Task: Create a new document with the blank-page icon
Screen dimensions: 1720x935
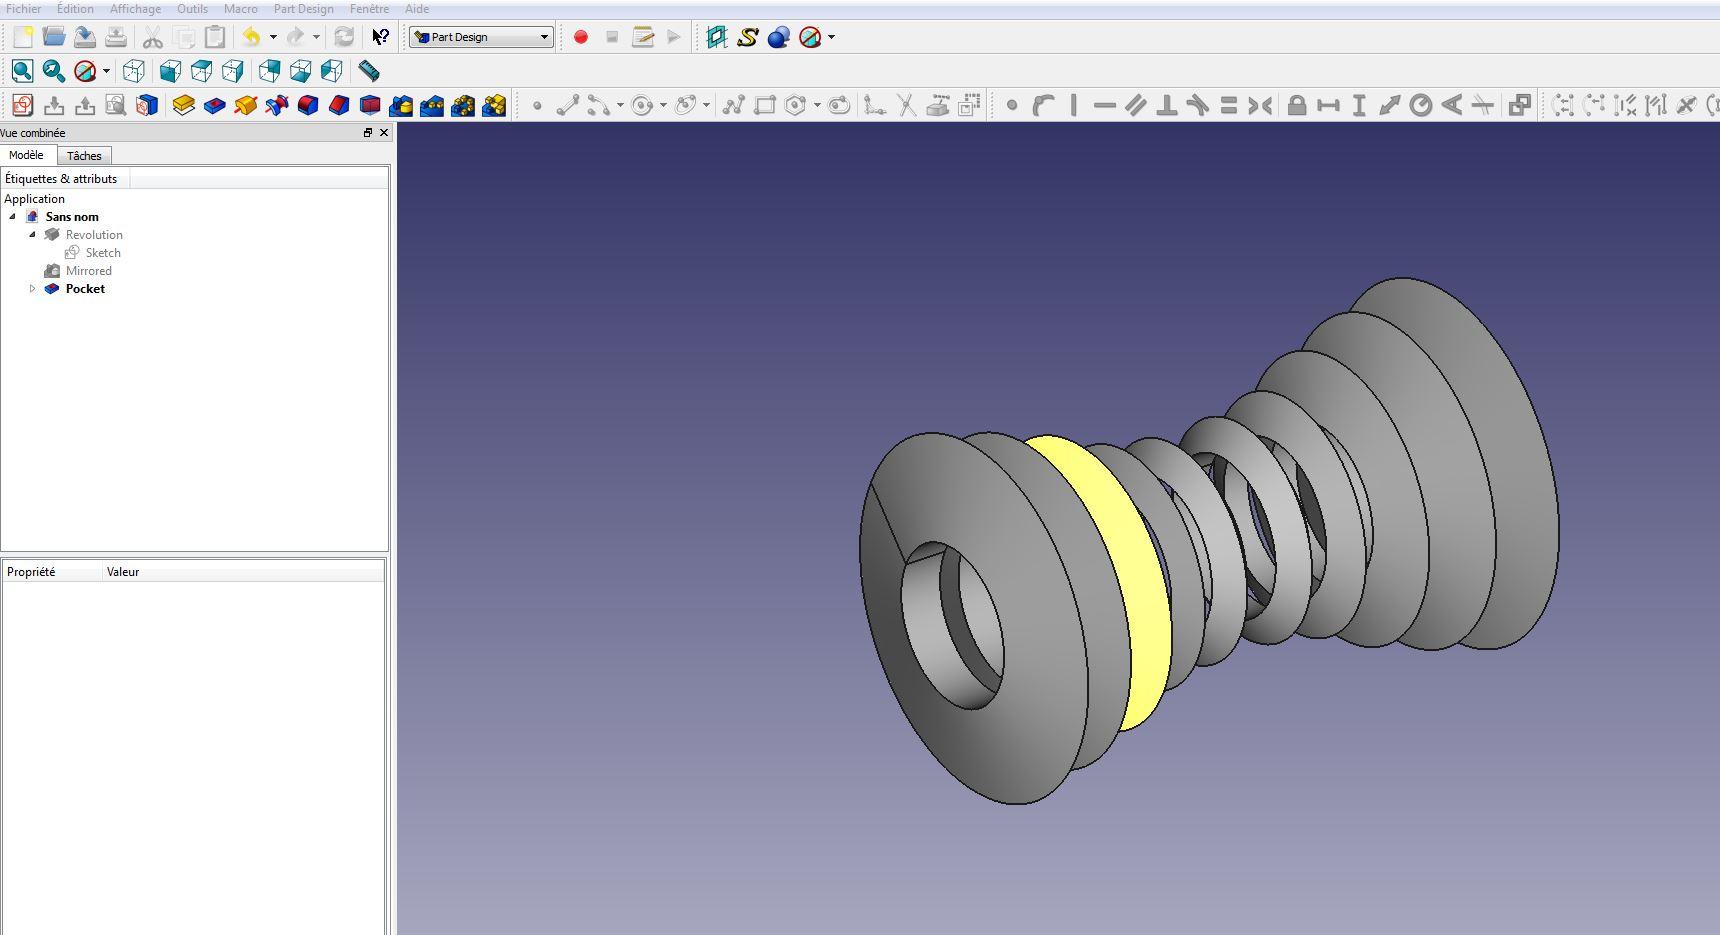Action: coord(22,37)
